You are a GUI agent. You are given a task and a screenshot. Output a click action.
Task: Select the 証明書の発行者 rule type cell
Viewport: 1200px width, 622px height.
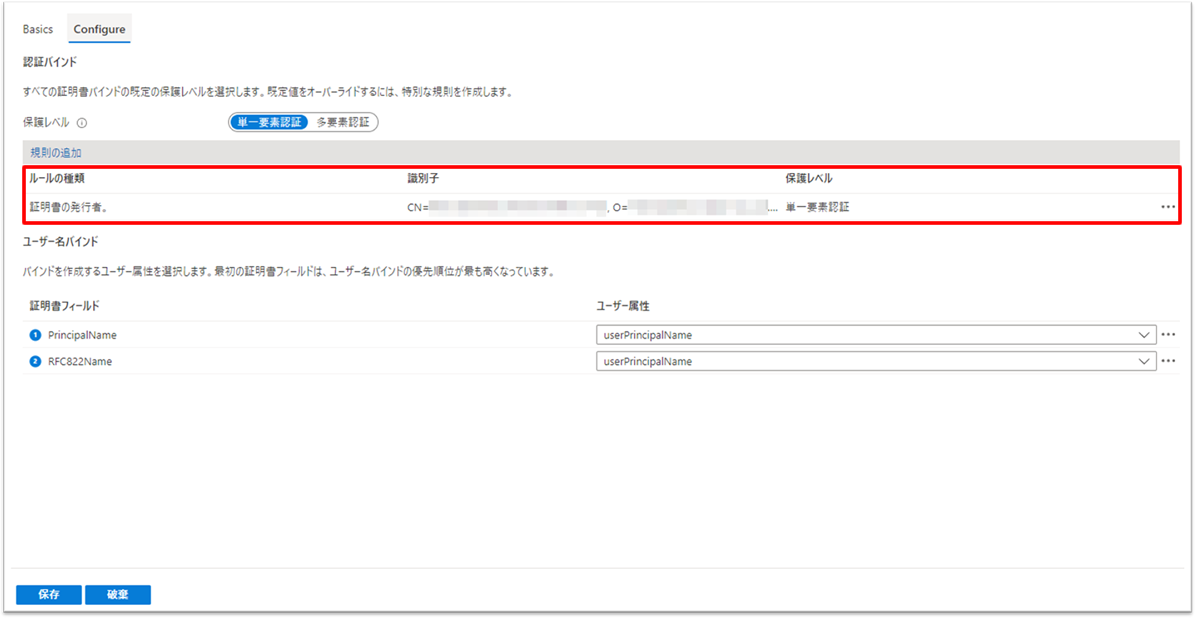69,207
